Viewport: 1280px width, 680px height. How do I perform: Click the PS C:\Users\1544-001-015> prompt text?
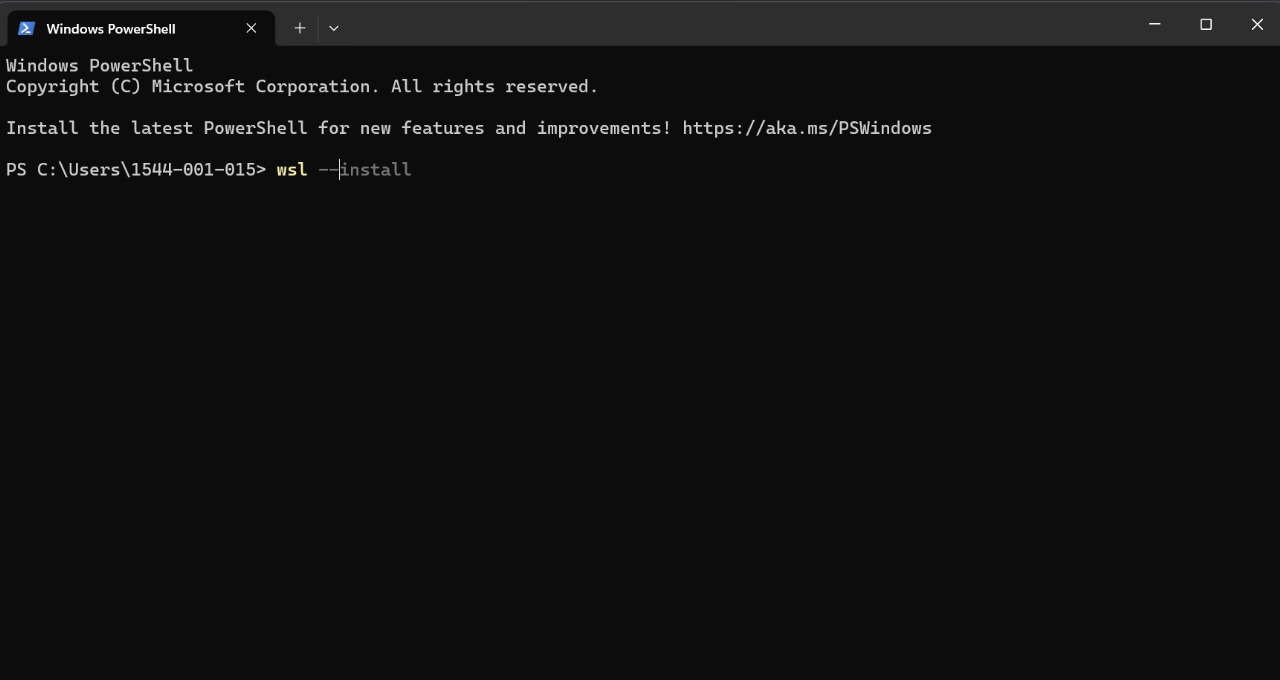pyautogui.click(x=136, y=169)
